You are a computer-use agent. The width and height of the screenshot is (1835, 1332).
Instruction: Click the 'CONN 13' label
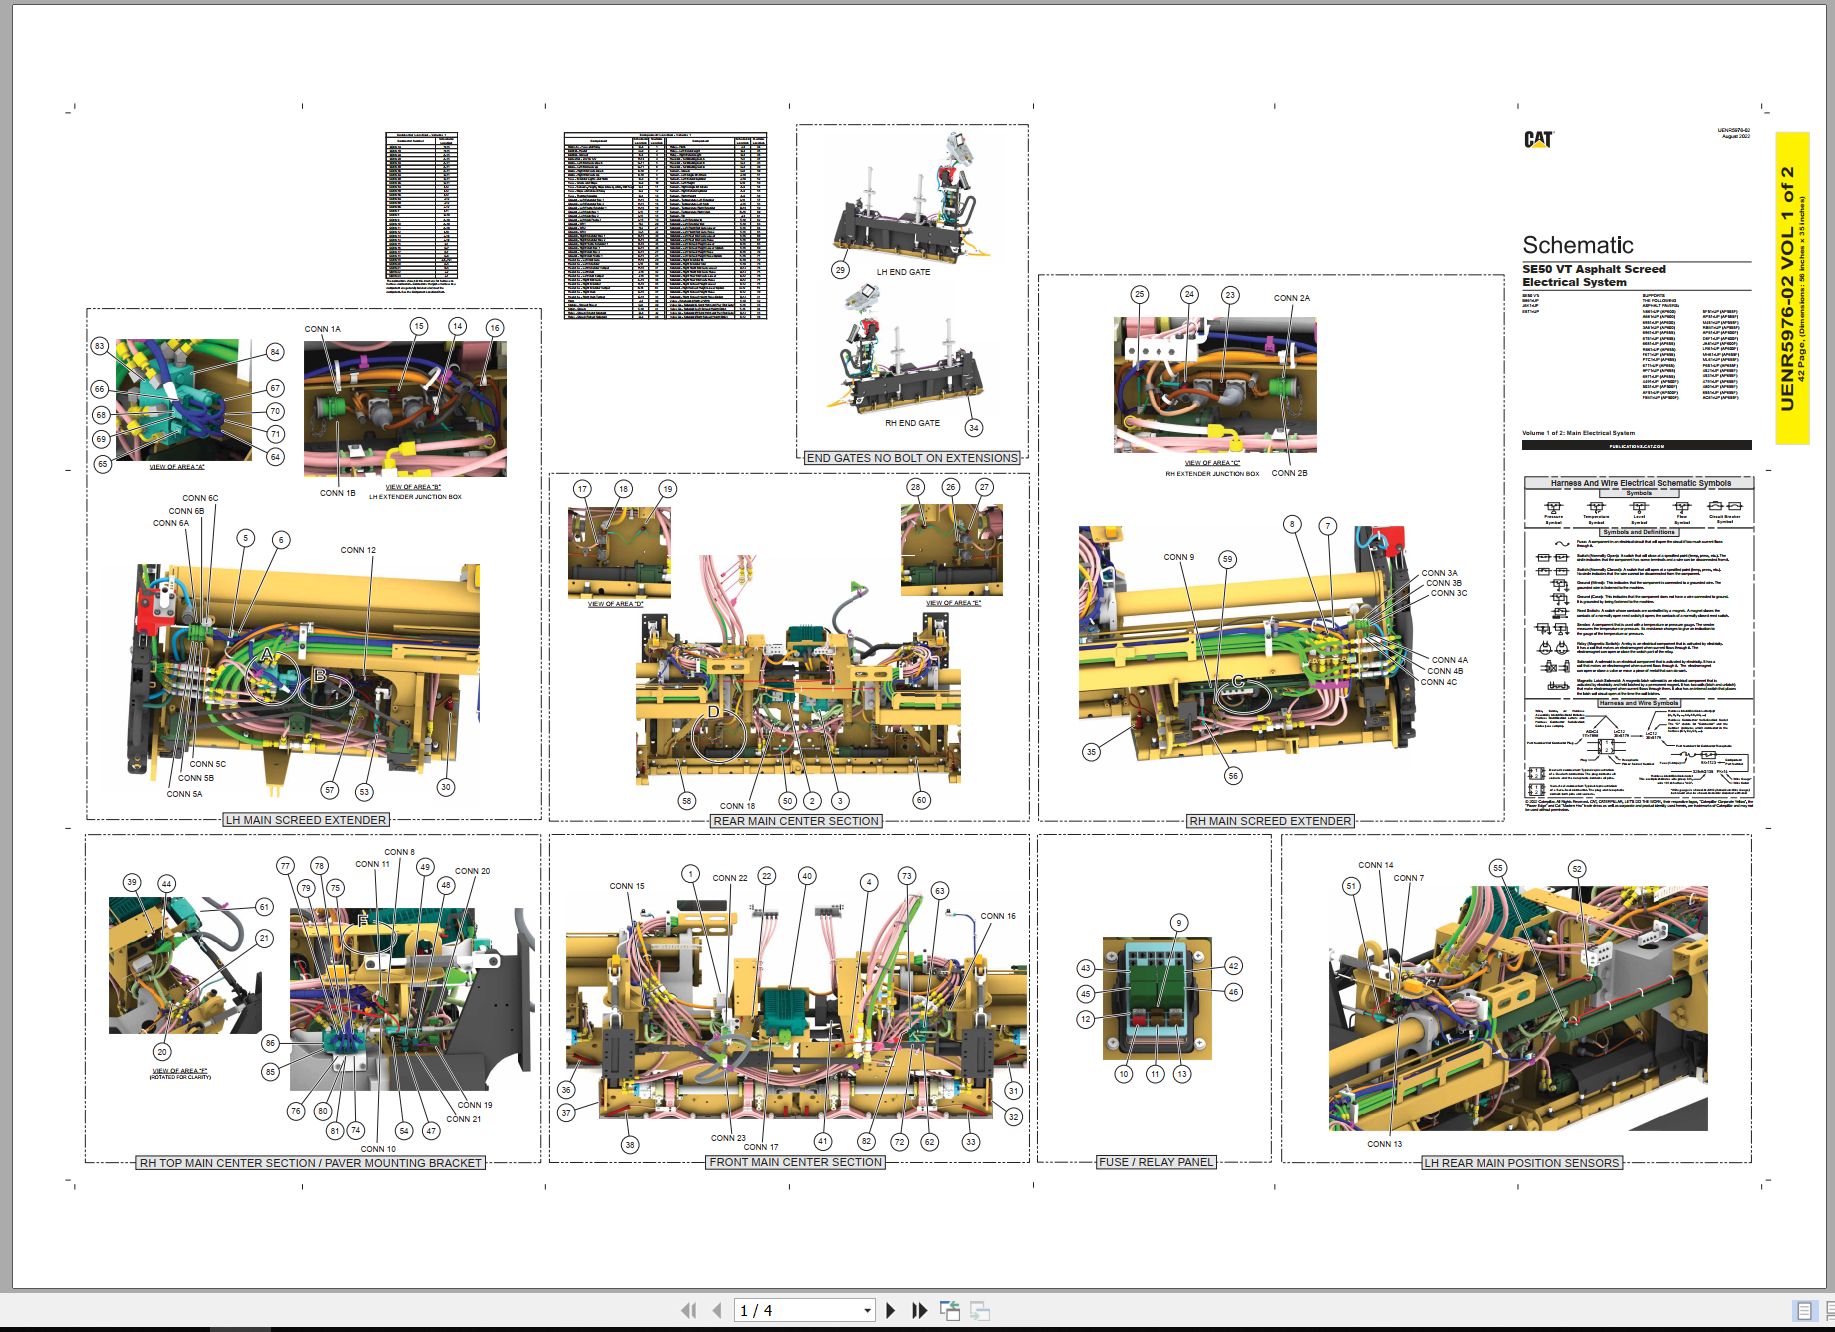click(x=1384, y=1144)
